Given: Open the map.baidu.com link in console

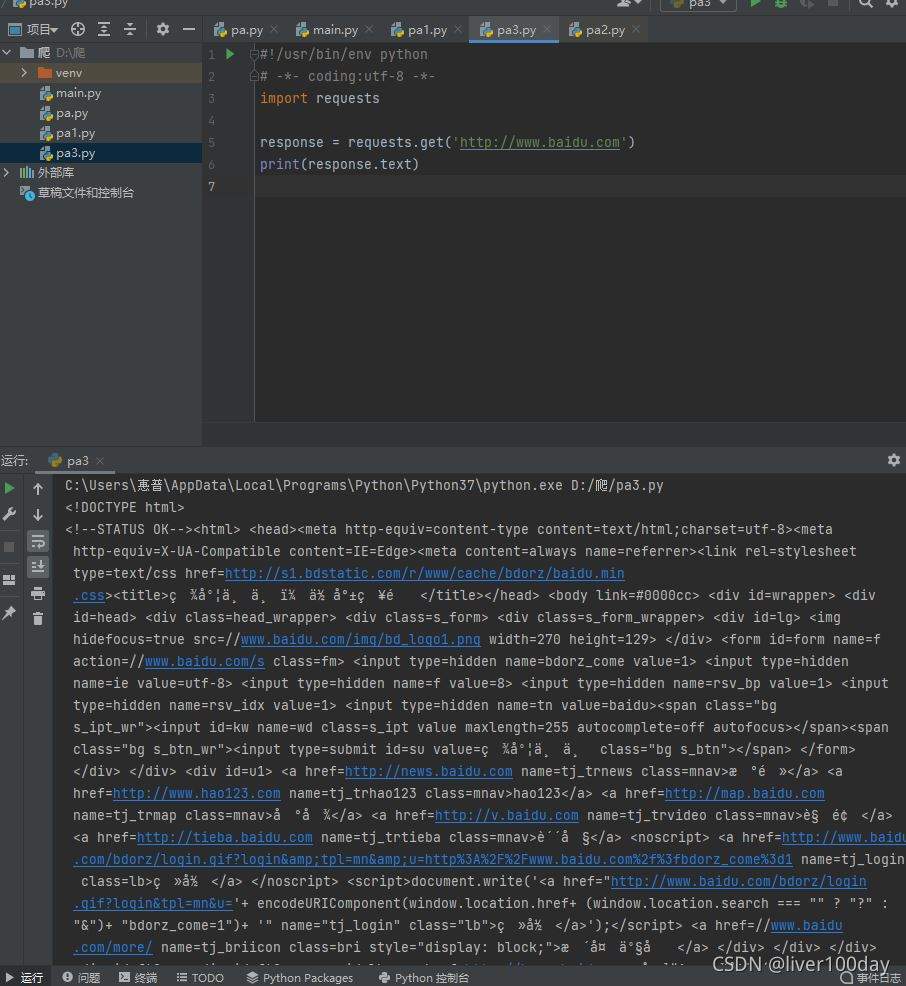Looking at the screenshot, I should click(744, 794).
